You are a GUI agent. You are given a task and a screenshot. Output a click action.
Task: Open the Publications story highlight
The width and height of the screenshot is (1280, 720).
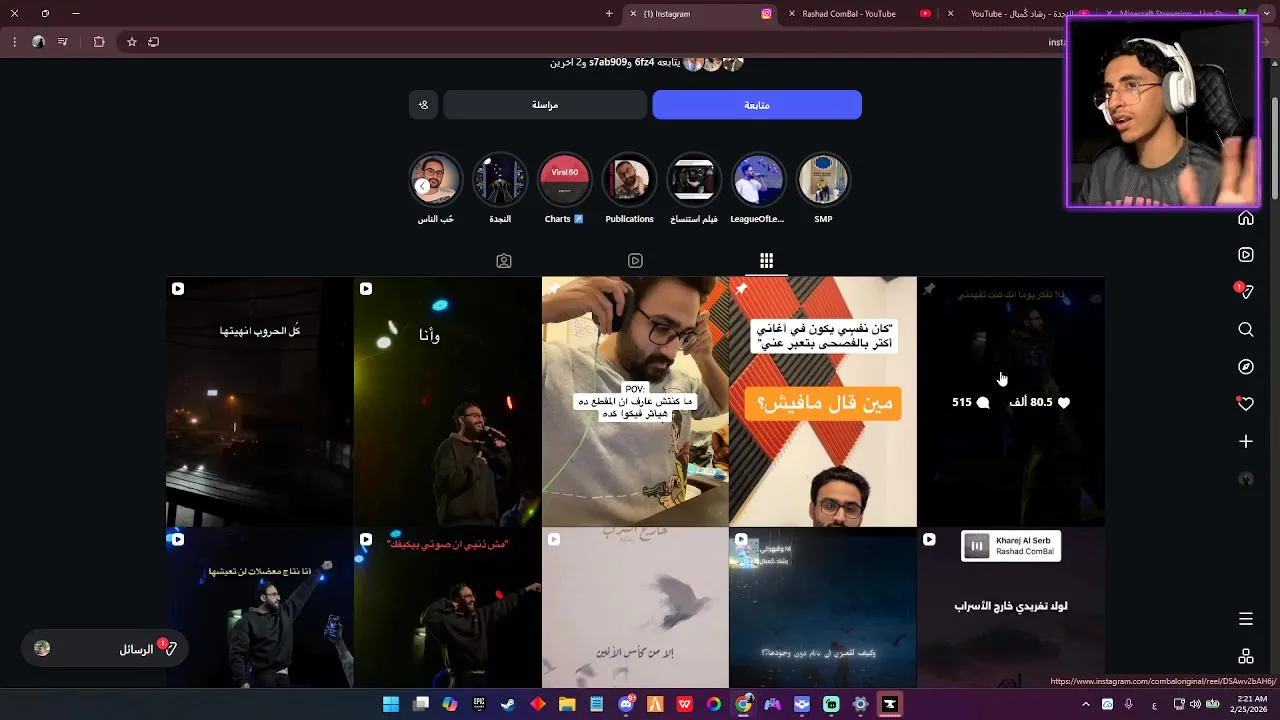[x=629, y=187]
